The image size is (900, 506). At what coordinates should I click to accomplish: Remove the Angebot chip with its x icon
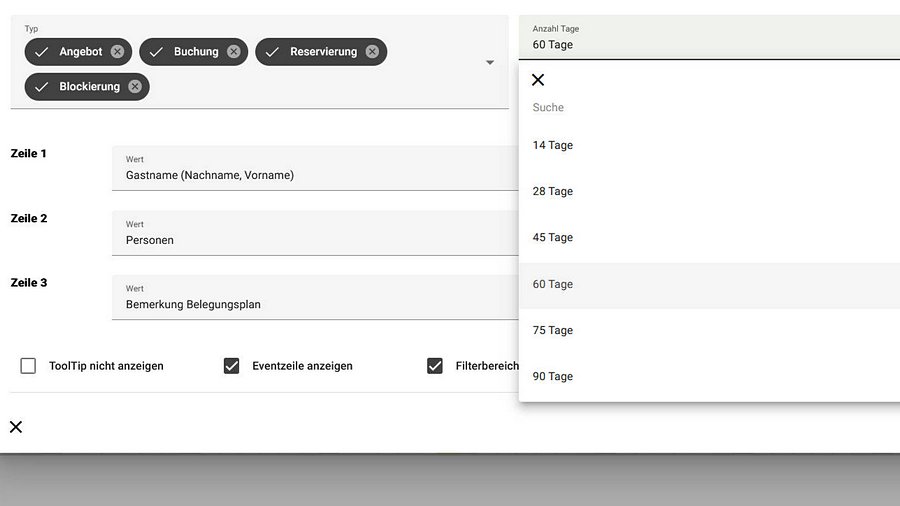(117, 52)
